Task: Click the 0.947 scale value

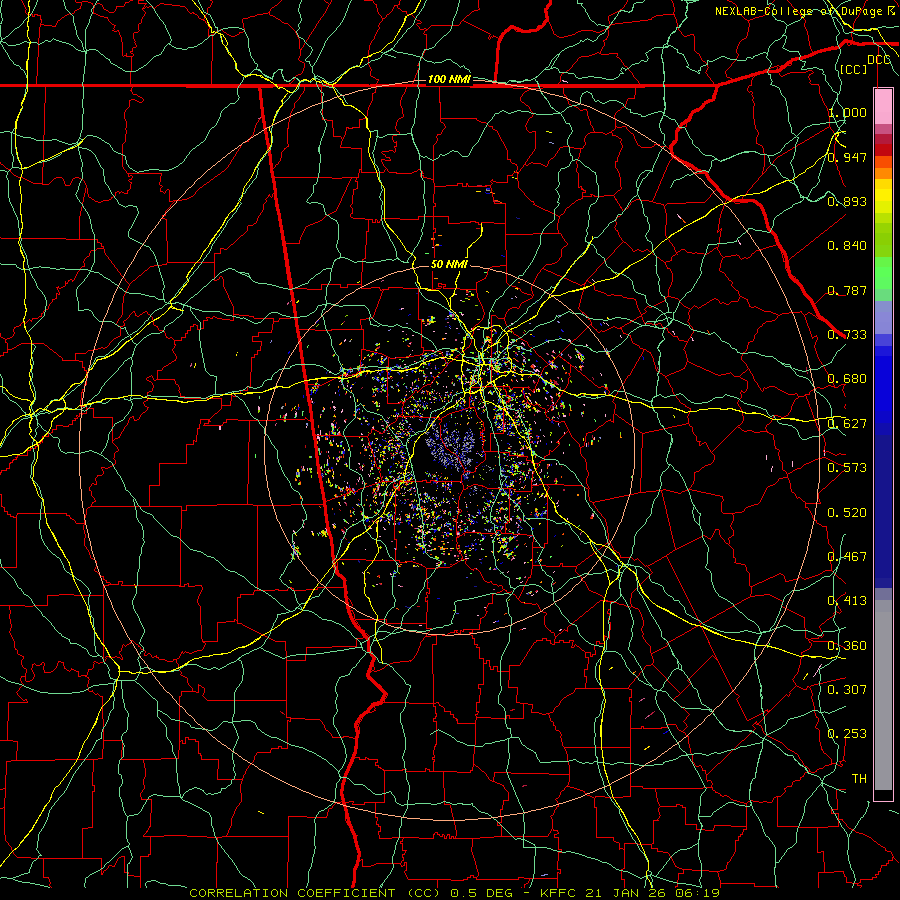Action: (847, 157)
